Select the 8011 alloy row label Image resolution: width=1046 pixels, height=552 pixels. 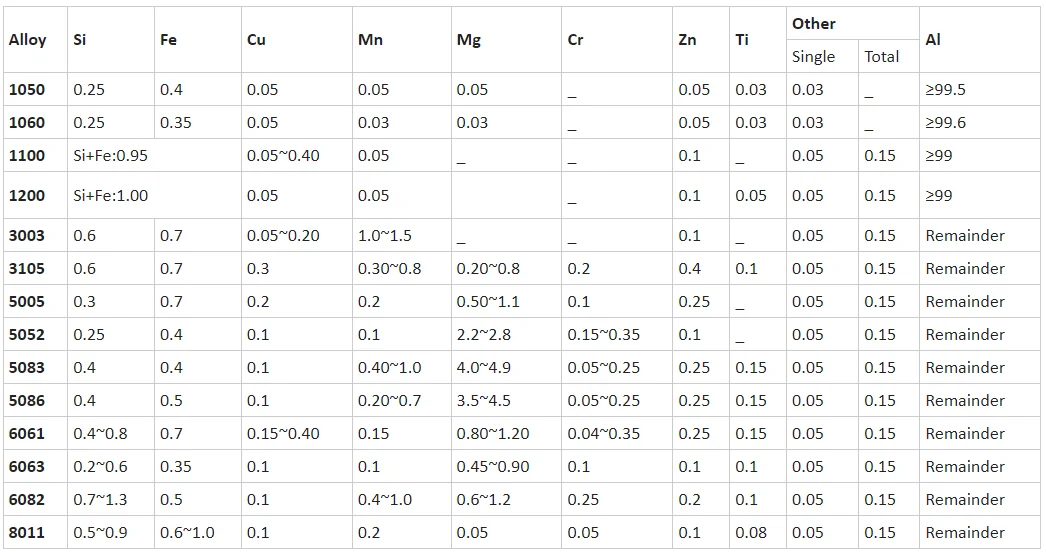27,533
